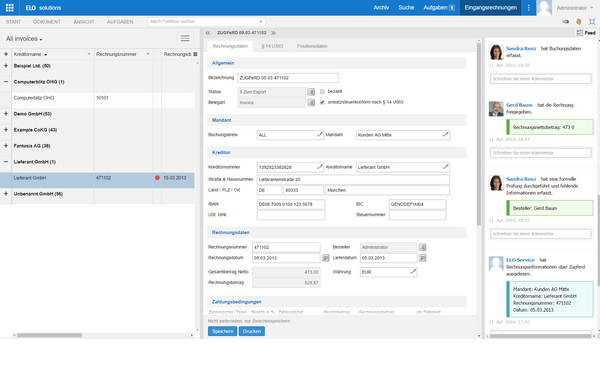The image size is (600, 375).
Task: Click the edit pencil in Kreditornummer field
Action: click(320, 166)
